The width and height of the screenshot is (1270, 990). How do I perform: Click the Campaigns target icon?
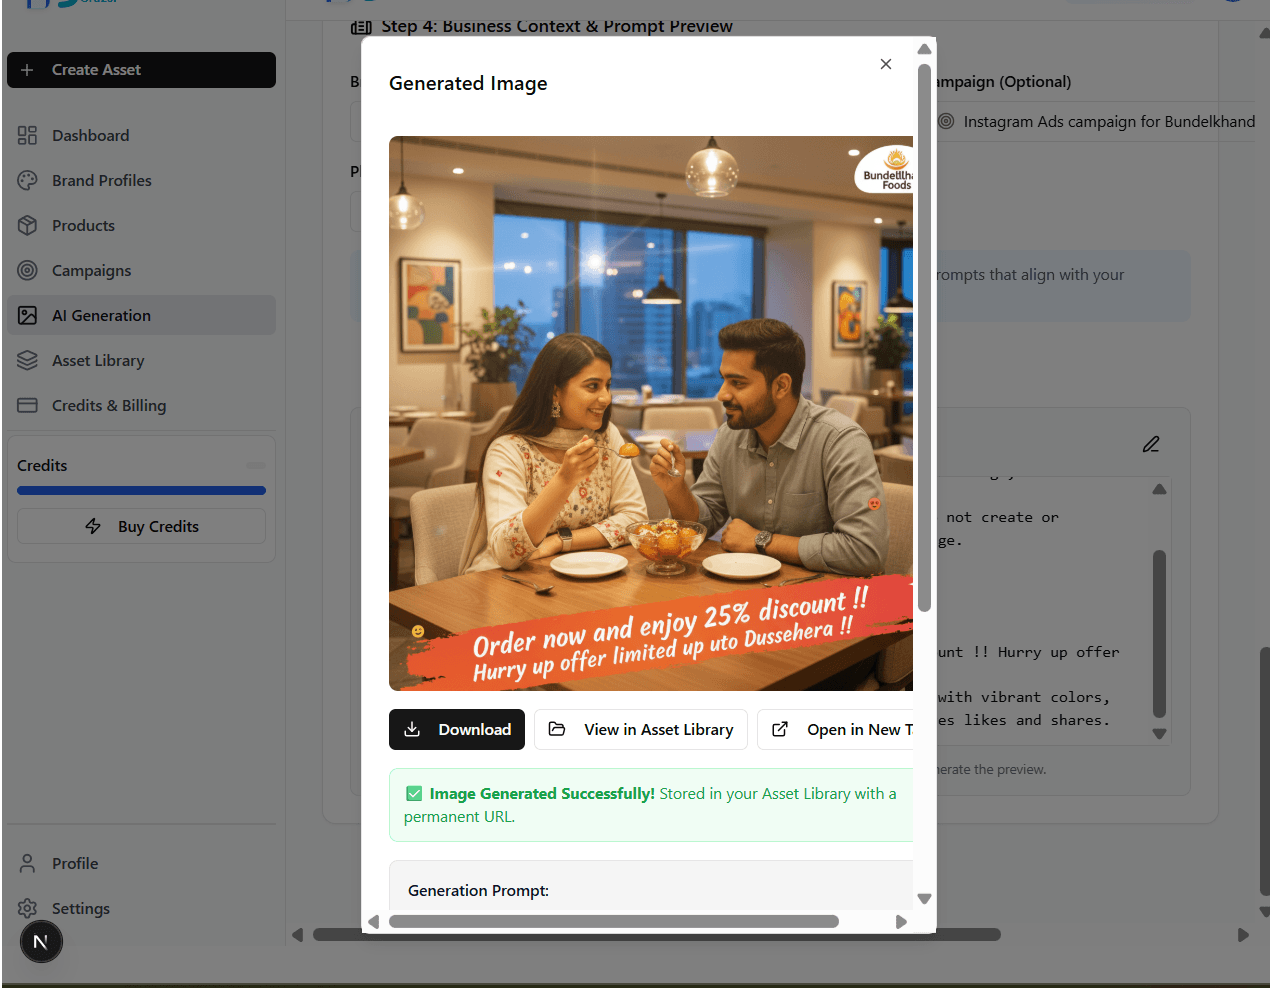click(27, 271)
